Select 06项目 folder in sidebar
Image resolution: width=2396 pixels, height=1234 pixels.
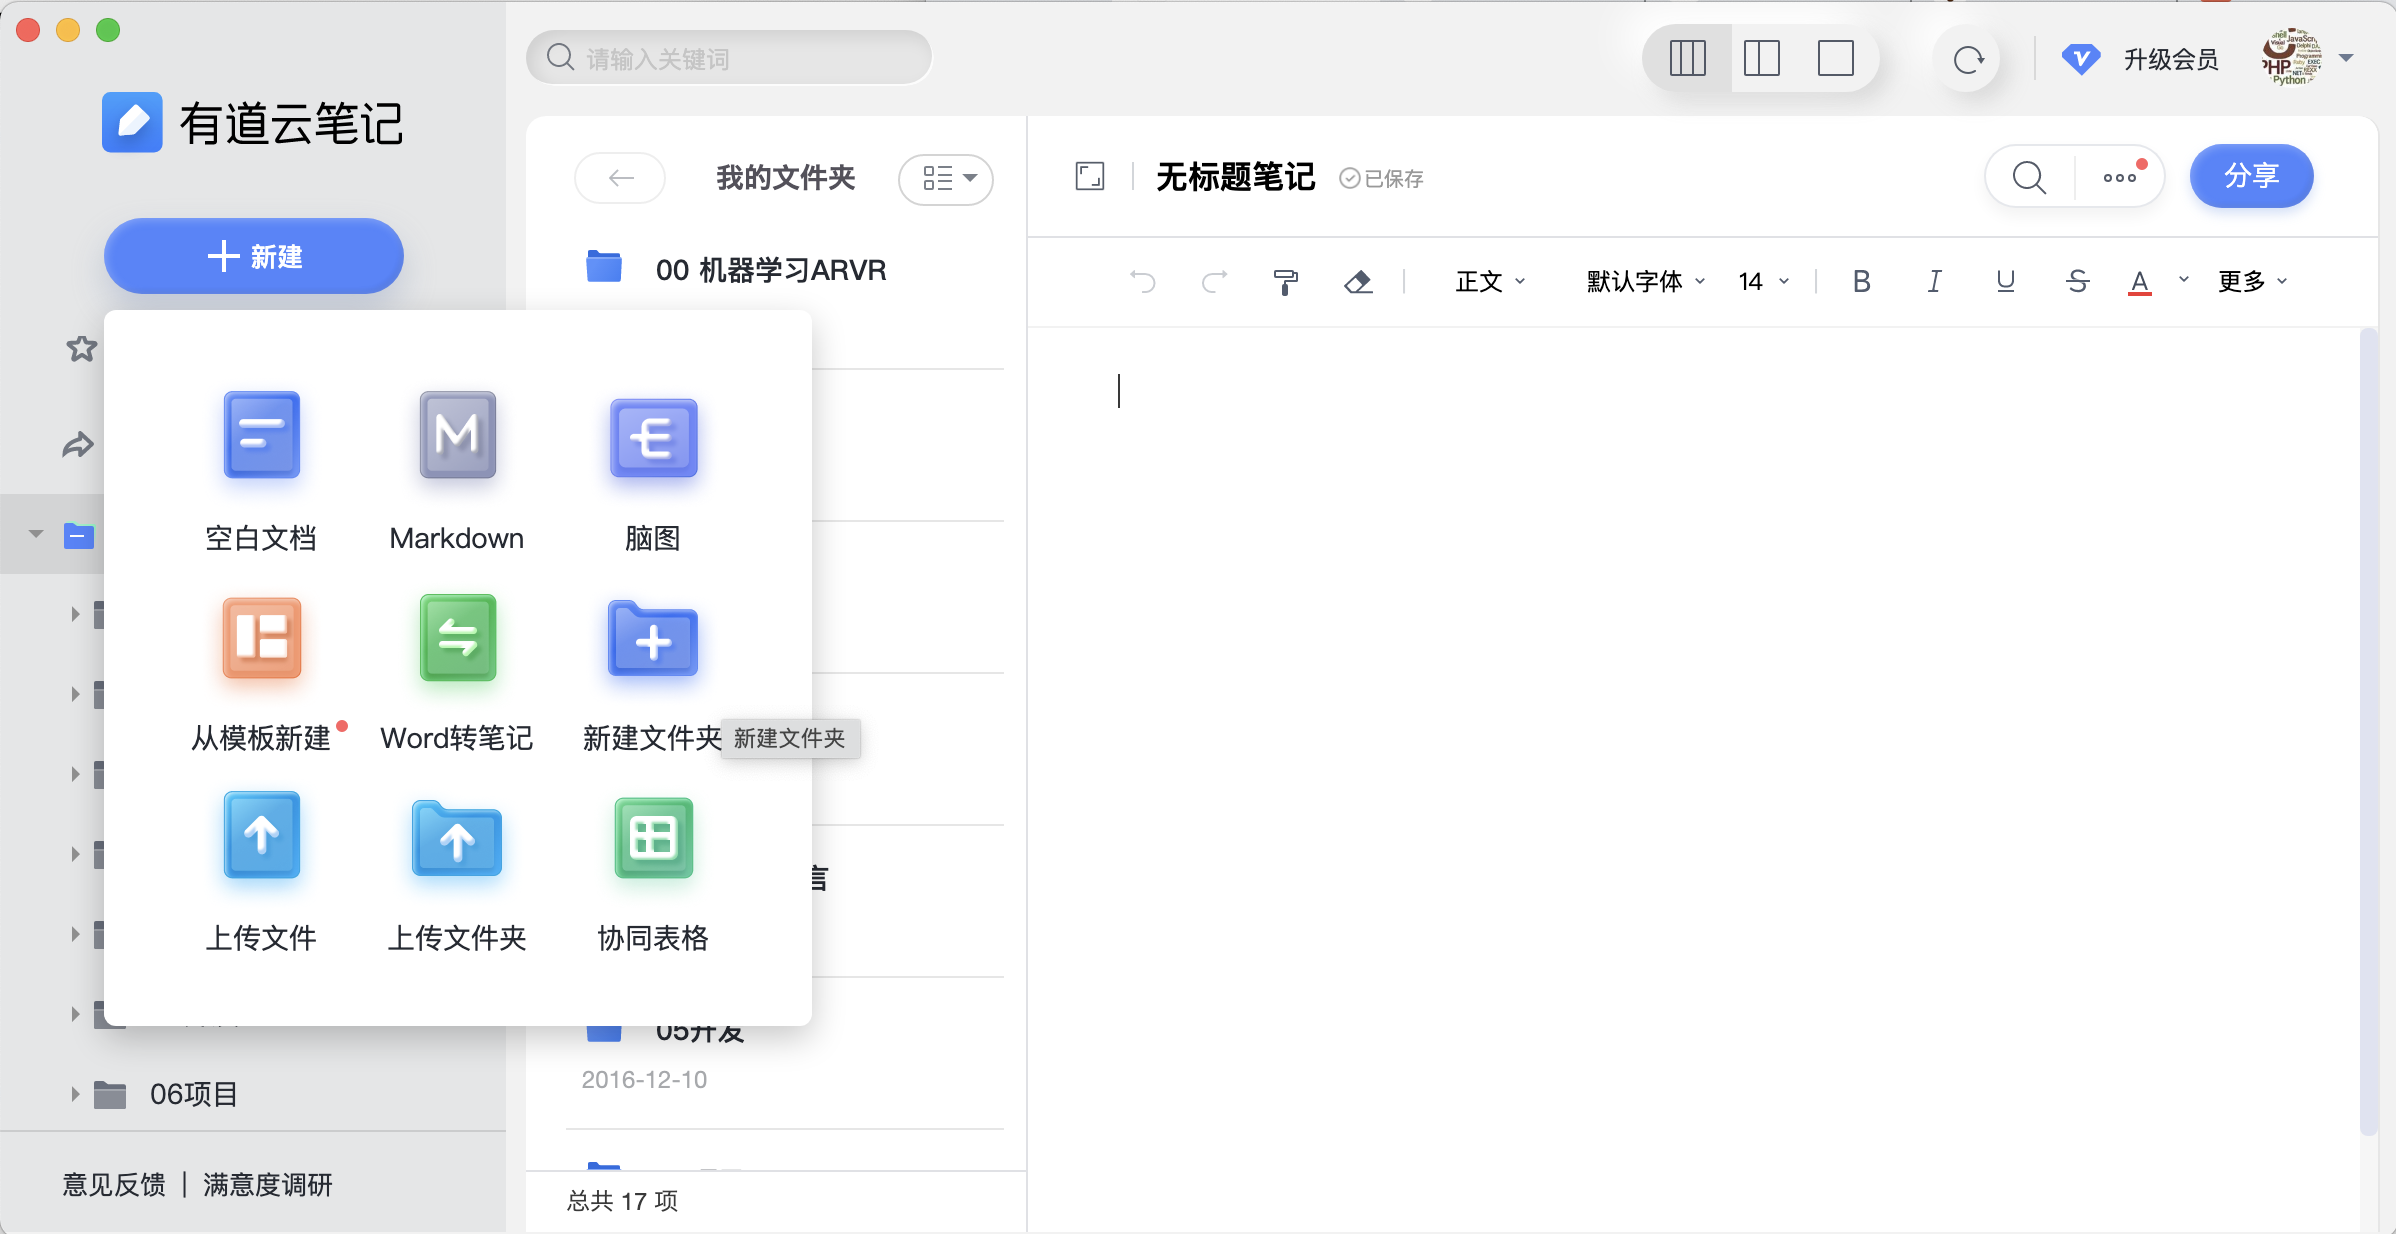tap(193, 1094)
